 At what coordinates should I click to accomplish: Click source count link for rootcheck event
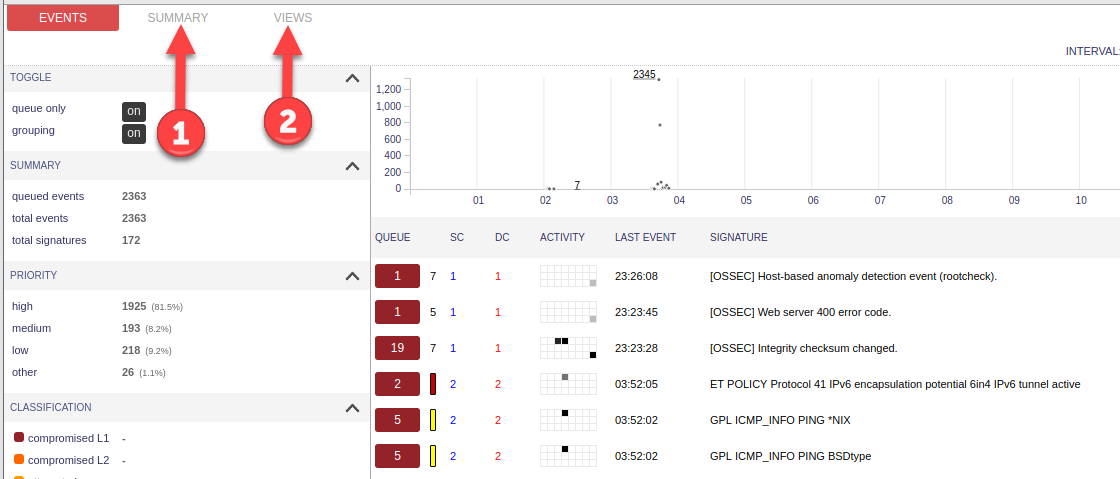pos(453,276)
